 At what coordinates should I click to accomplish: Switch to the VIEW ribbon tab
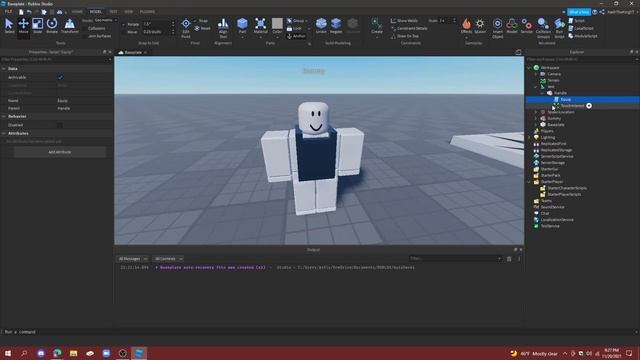click(129, 12)
